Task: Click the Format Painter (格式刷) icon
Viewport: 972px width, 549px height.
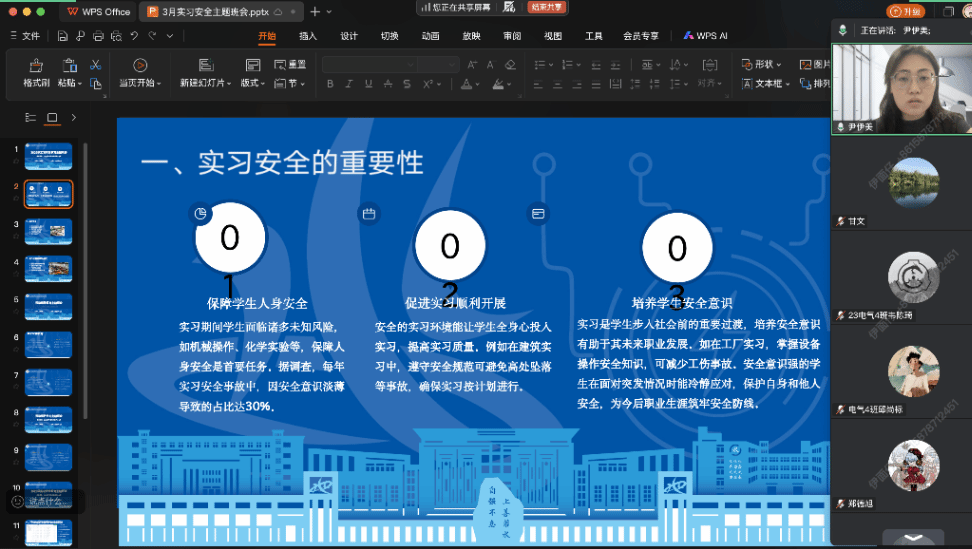Action: [36, 66]
